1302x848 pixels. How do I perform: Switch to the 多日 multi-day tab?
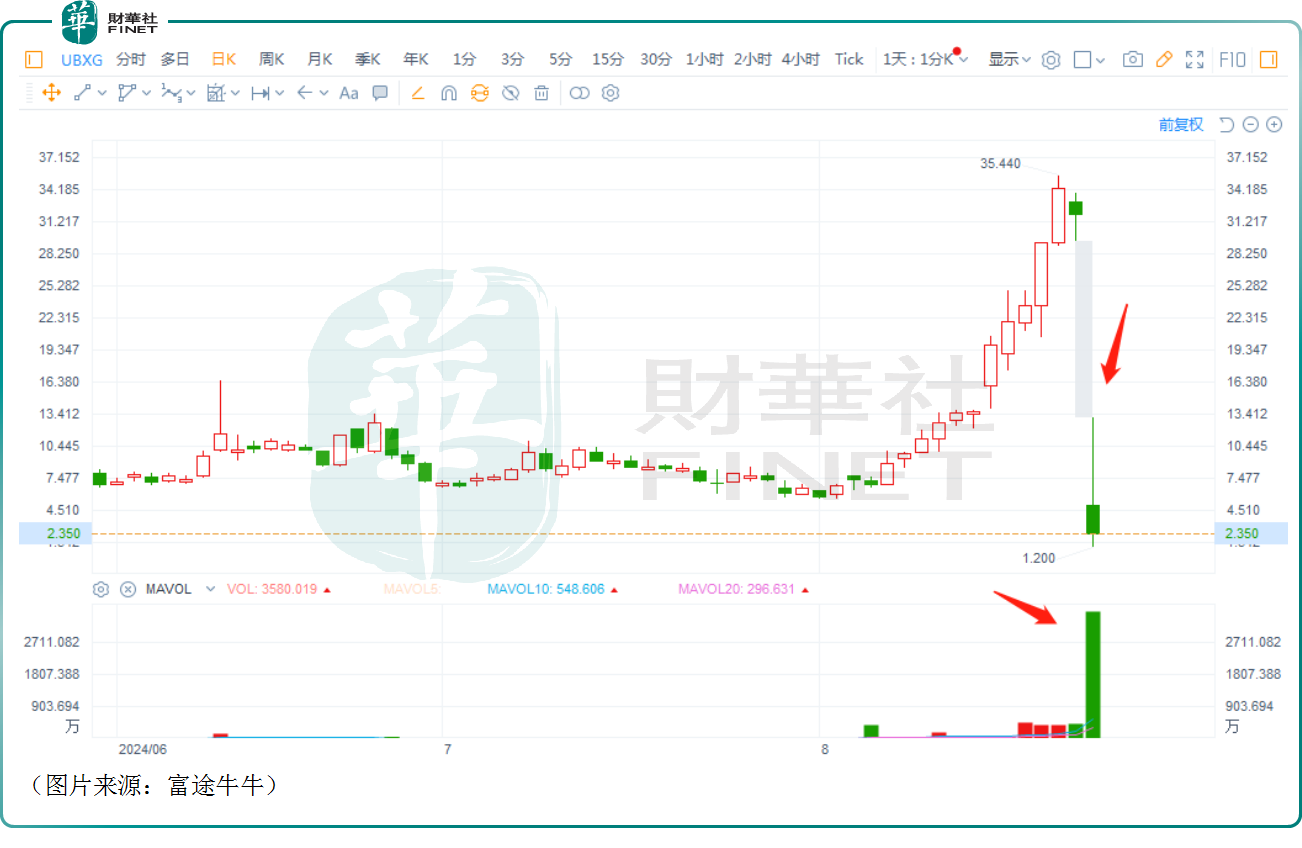[x=176, y=59]
